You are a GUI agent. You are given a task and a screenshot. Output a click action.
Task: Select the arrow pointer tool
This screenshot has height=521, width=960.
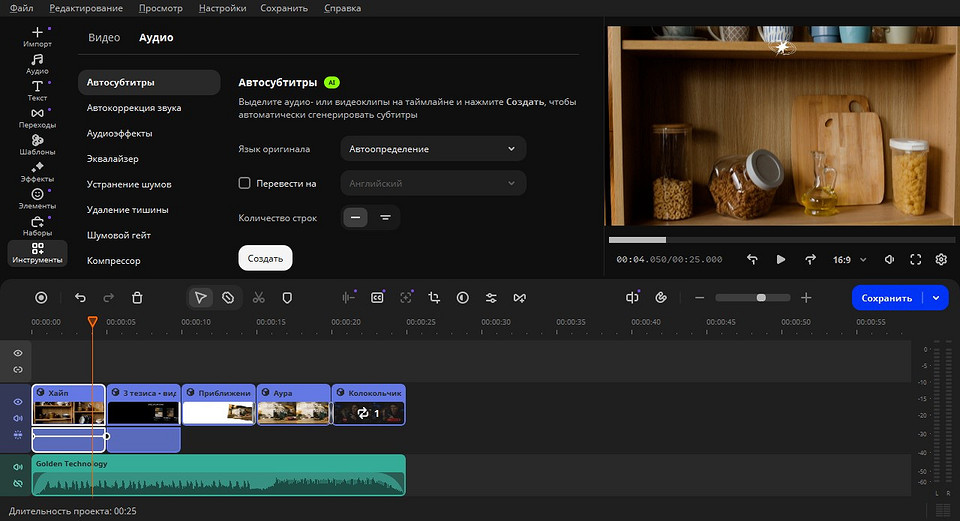(x=200, y=298)
